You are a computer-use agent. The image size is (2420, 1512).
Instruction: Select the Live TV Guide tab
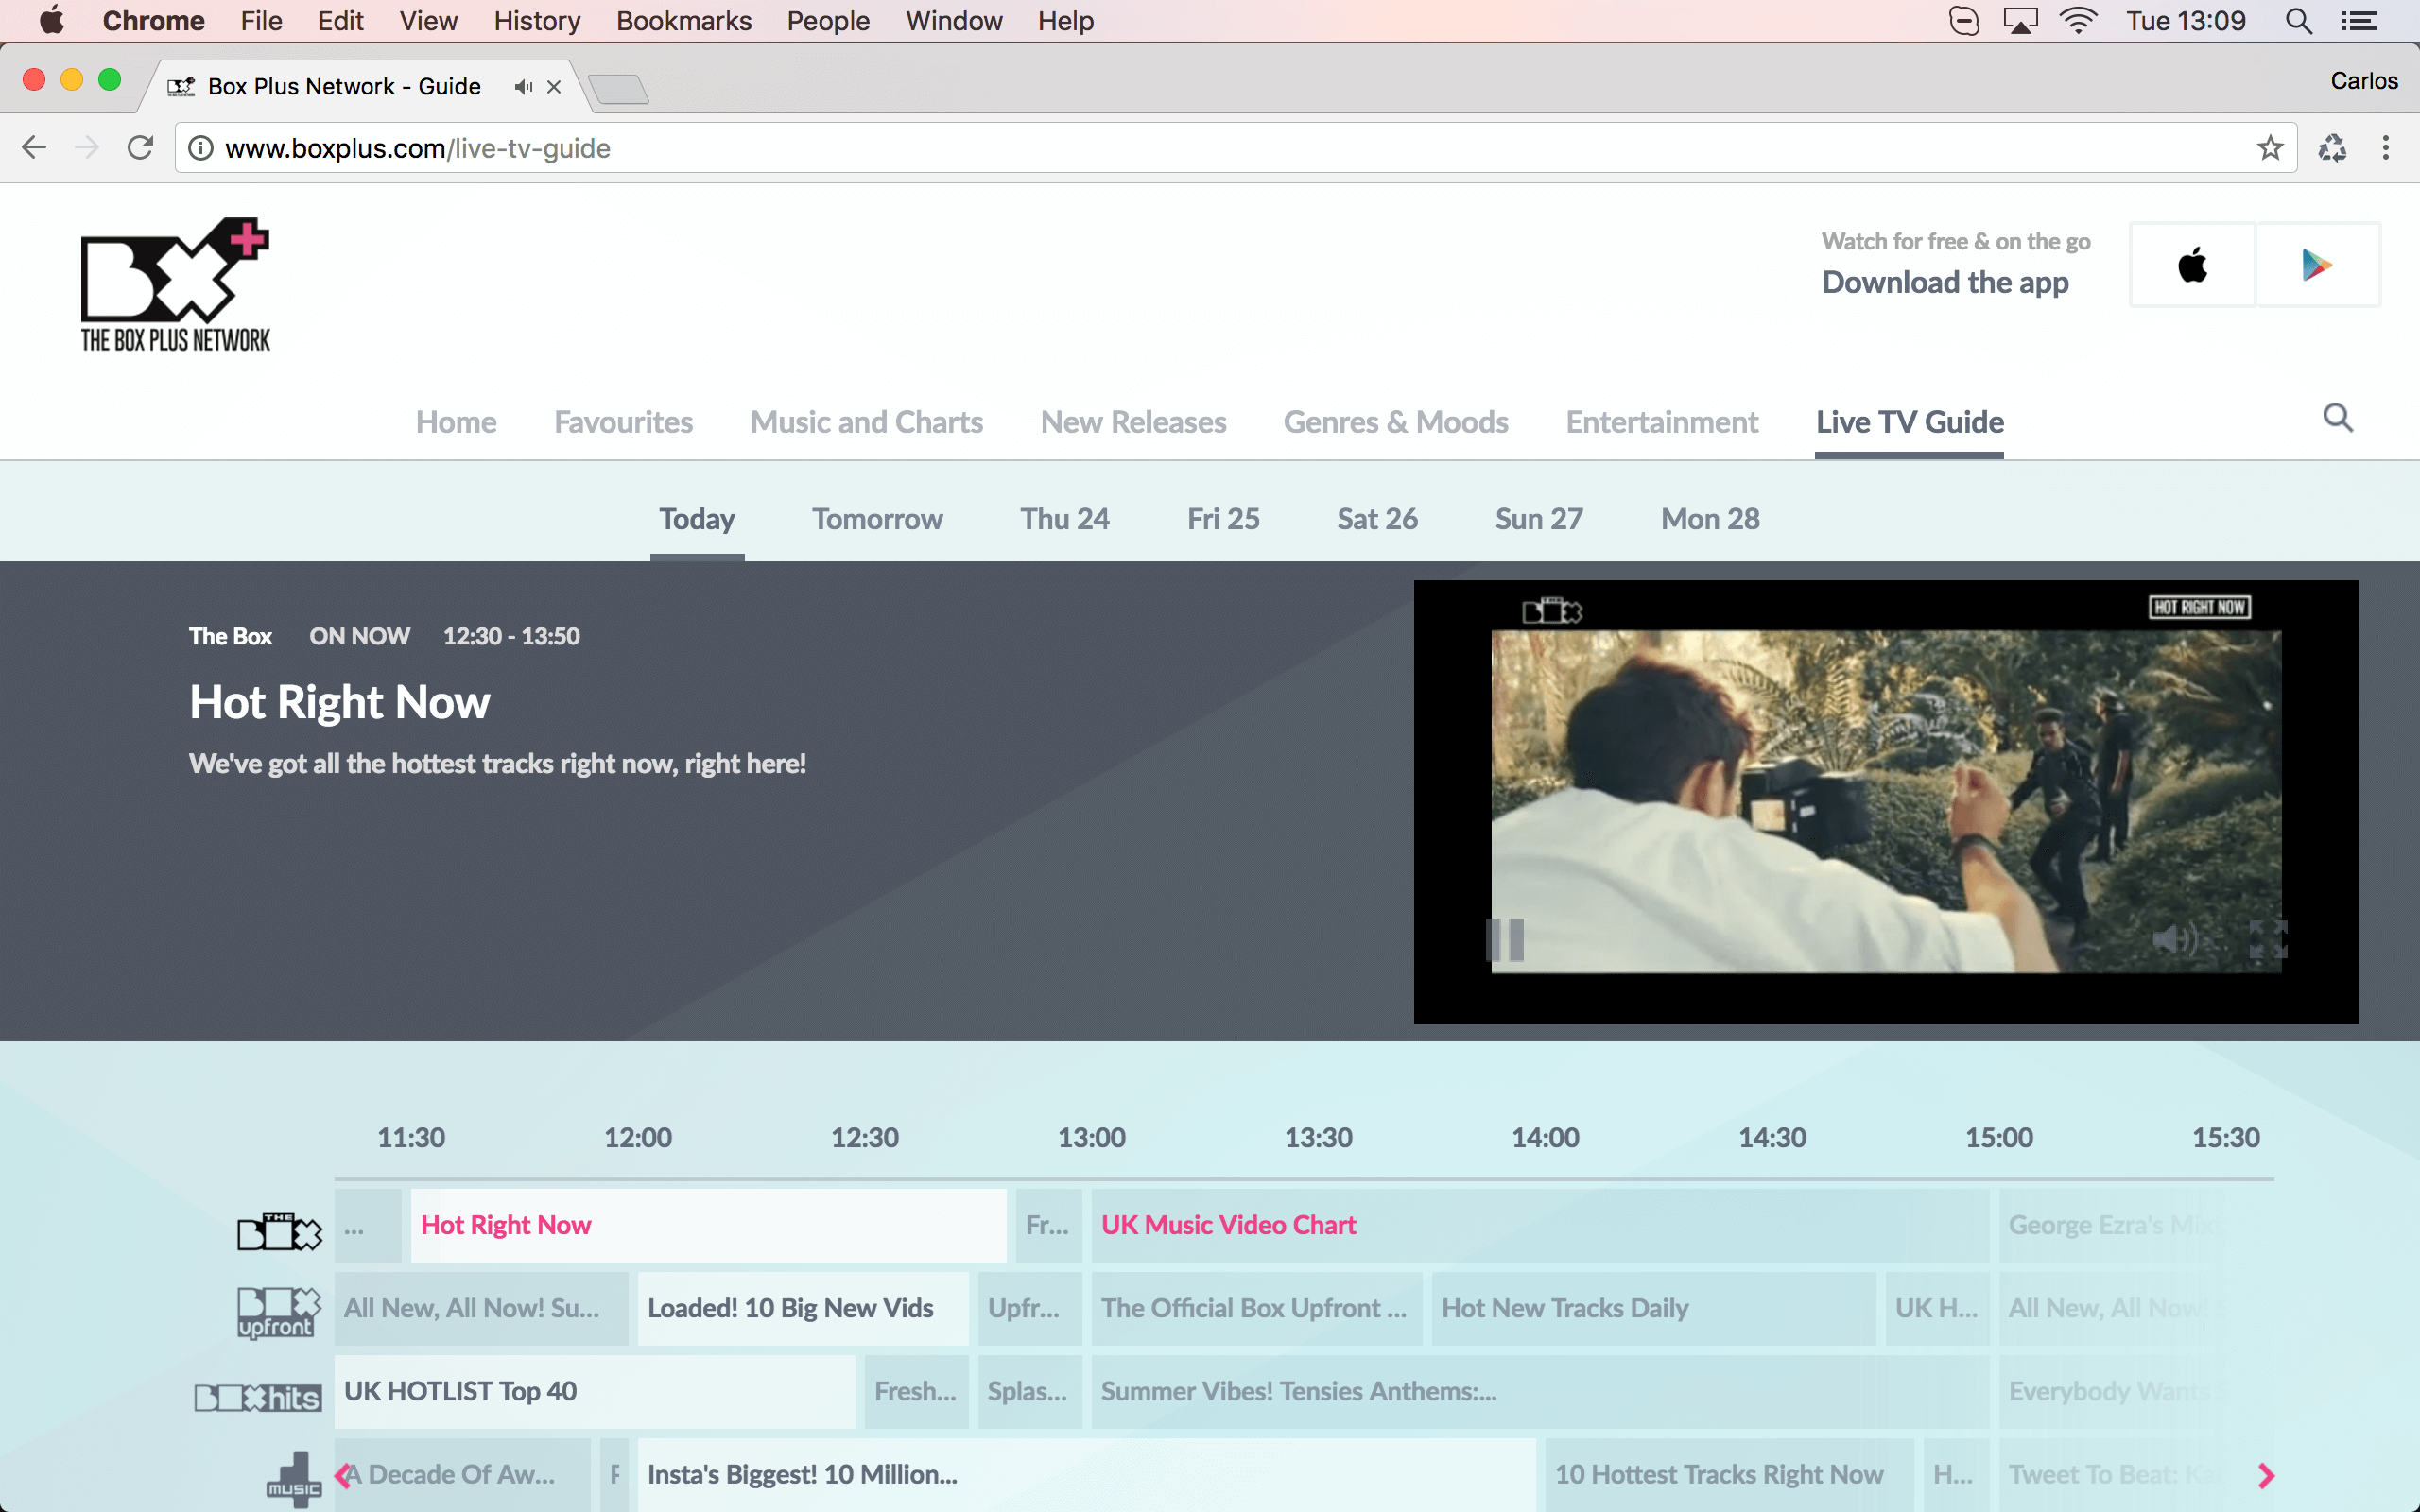coord(1909,422)
